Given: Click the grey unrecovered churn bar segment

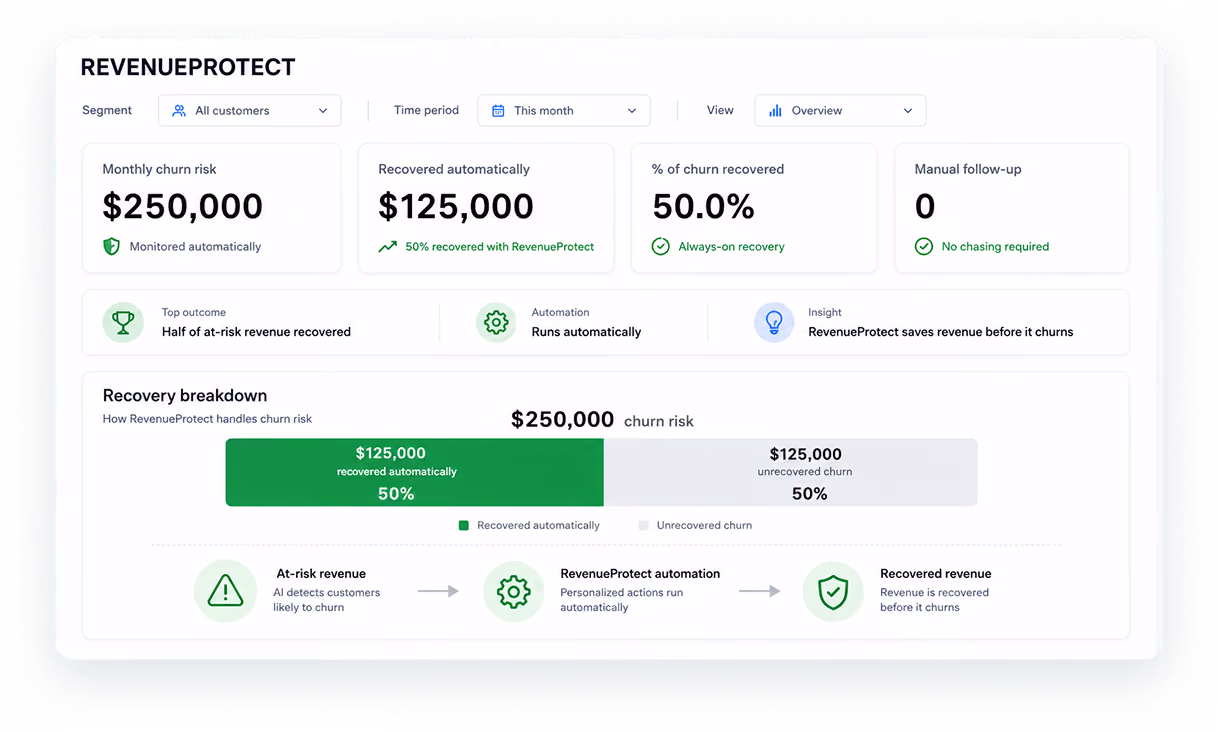Looking at the screenshot, I should (791, 472).
